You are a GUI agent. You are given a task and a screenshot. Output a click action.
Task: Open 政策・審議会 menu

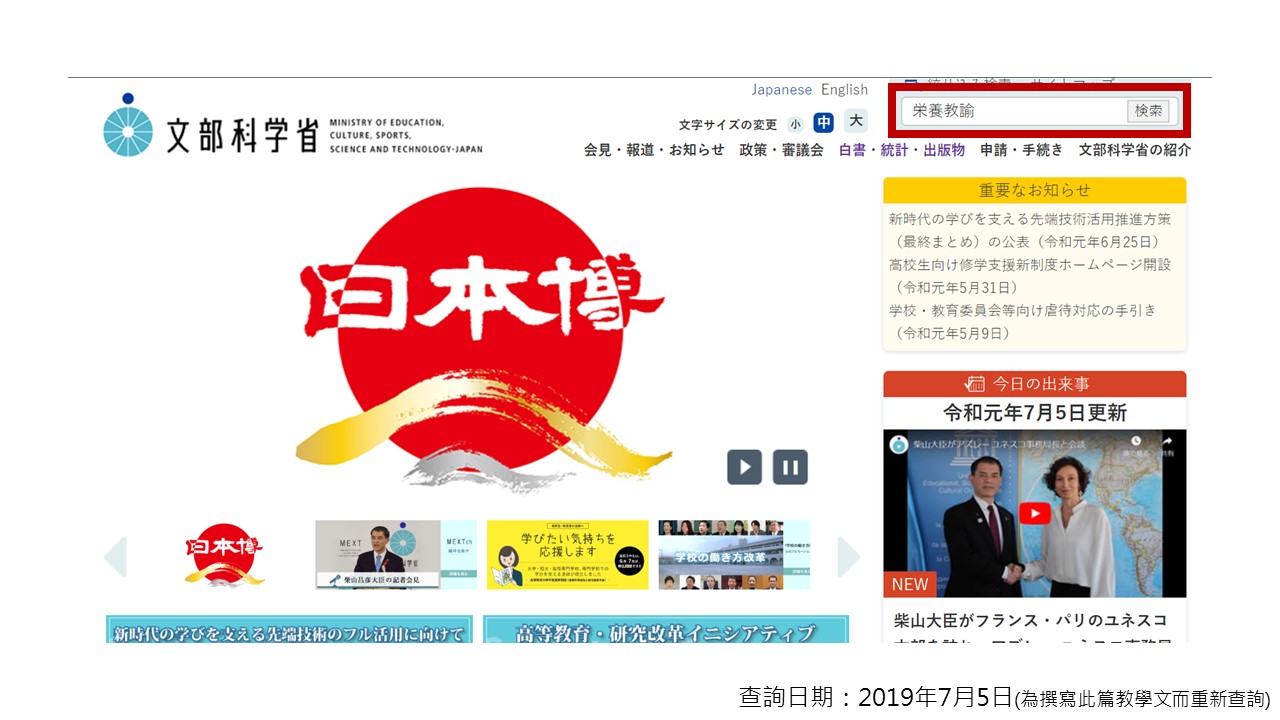coord(781,150)
